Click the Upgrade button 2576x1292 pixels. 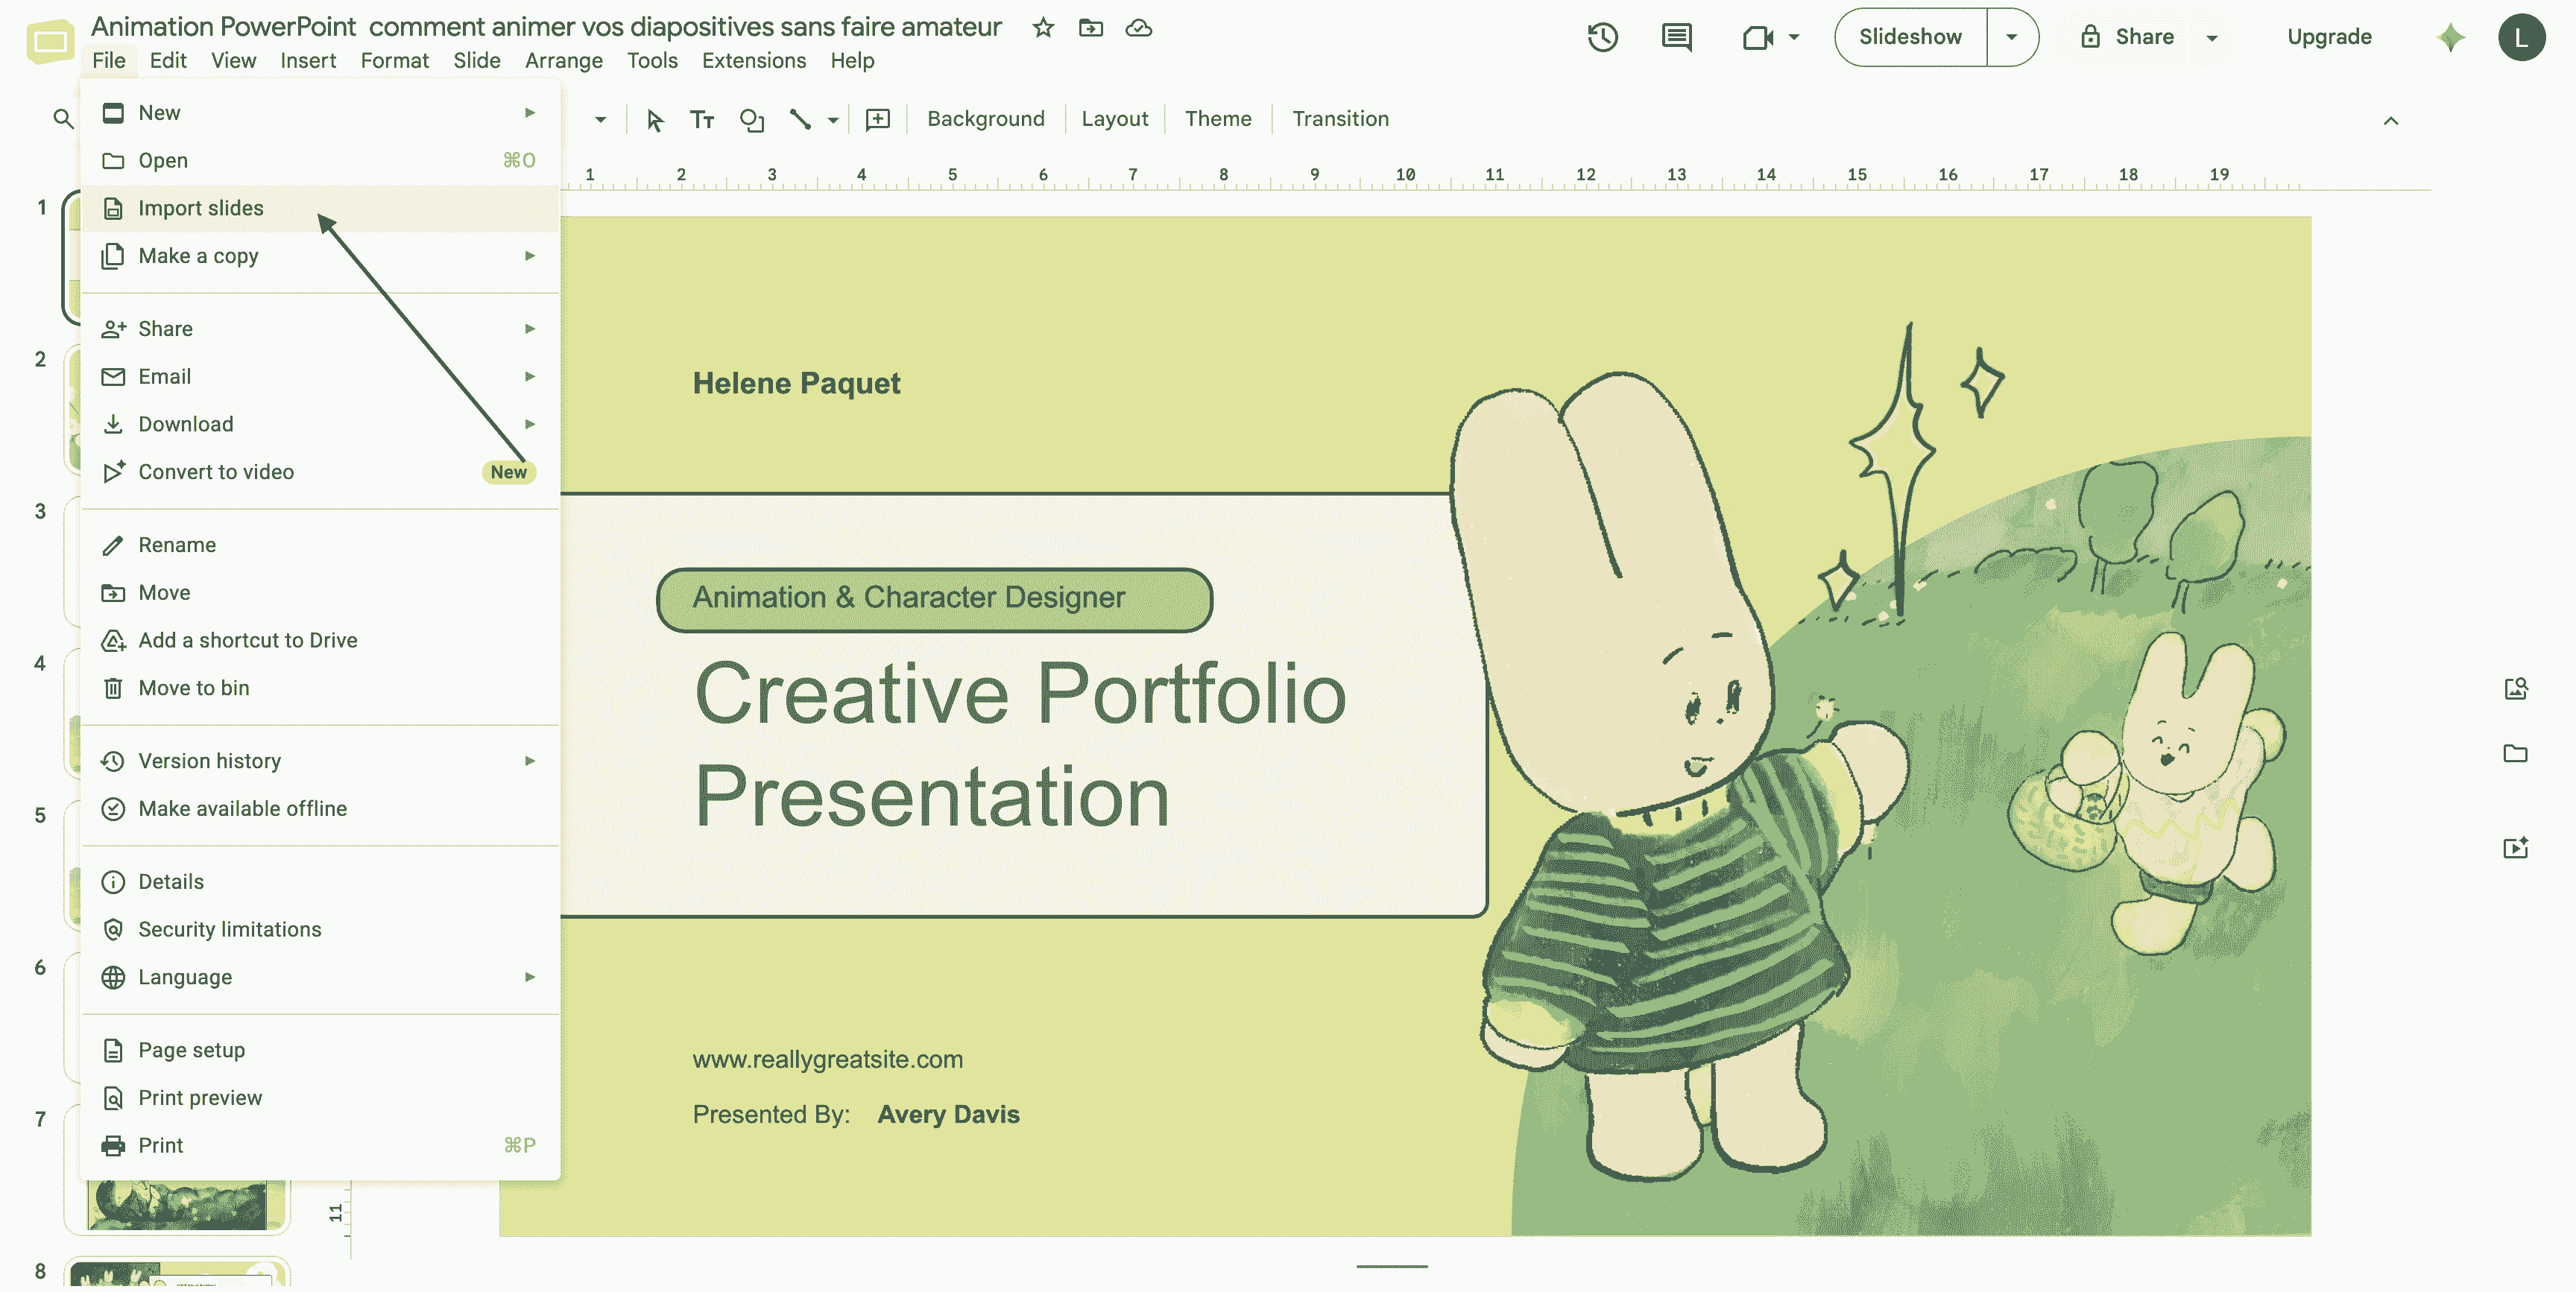(x=2329, y=37)
